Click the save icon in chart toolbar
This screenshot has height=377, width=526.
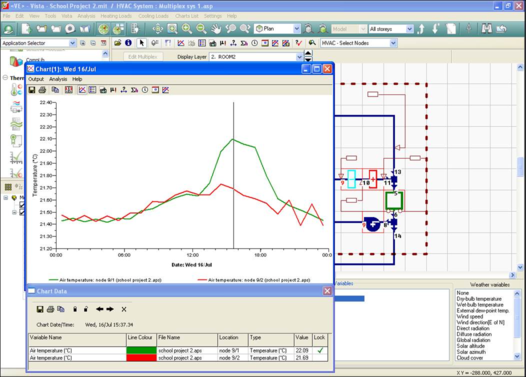(32, 90)
